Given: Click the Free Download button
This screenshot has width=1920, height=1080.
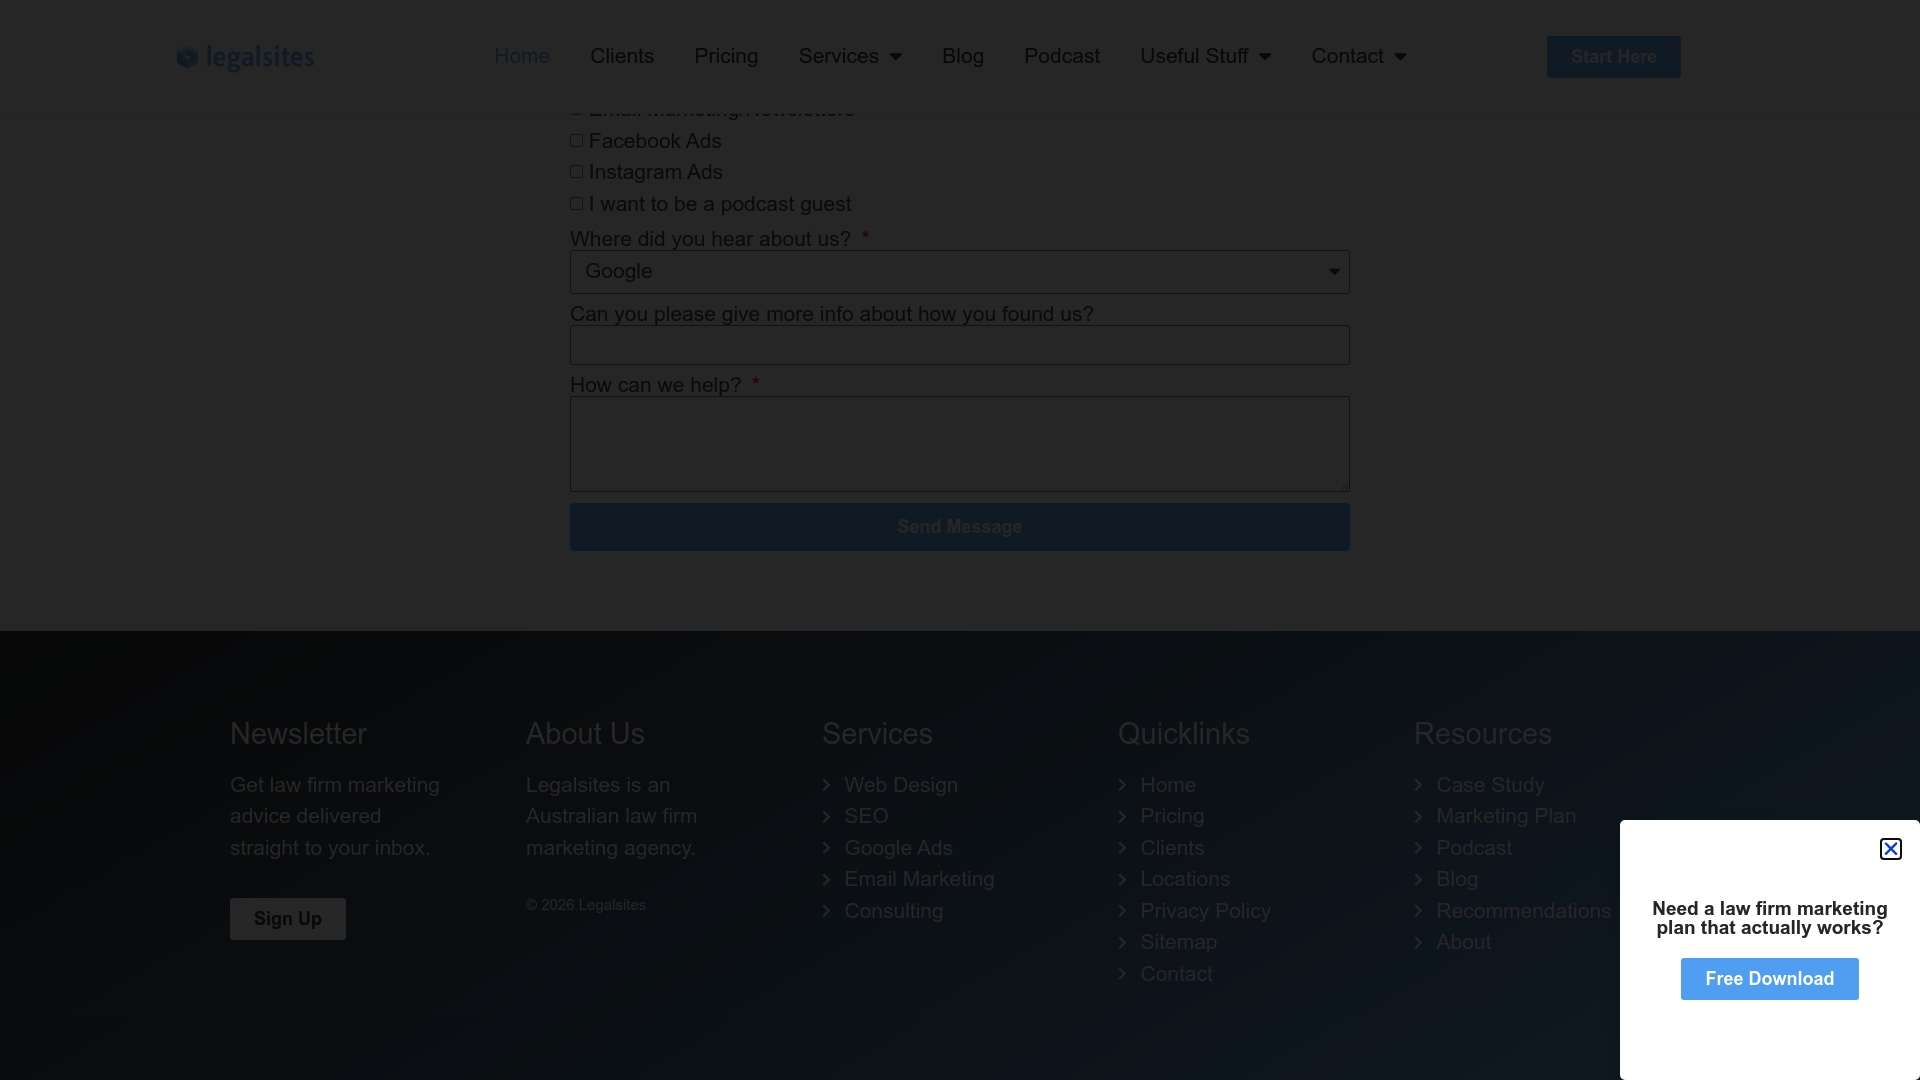Looking at the screenshot, I should coord(1768,979).
